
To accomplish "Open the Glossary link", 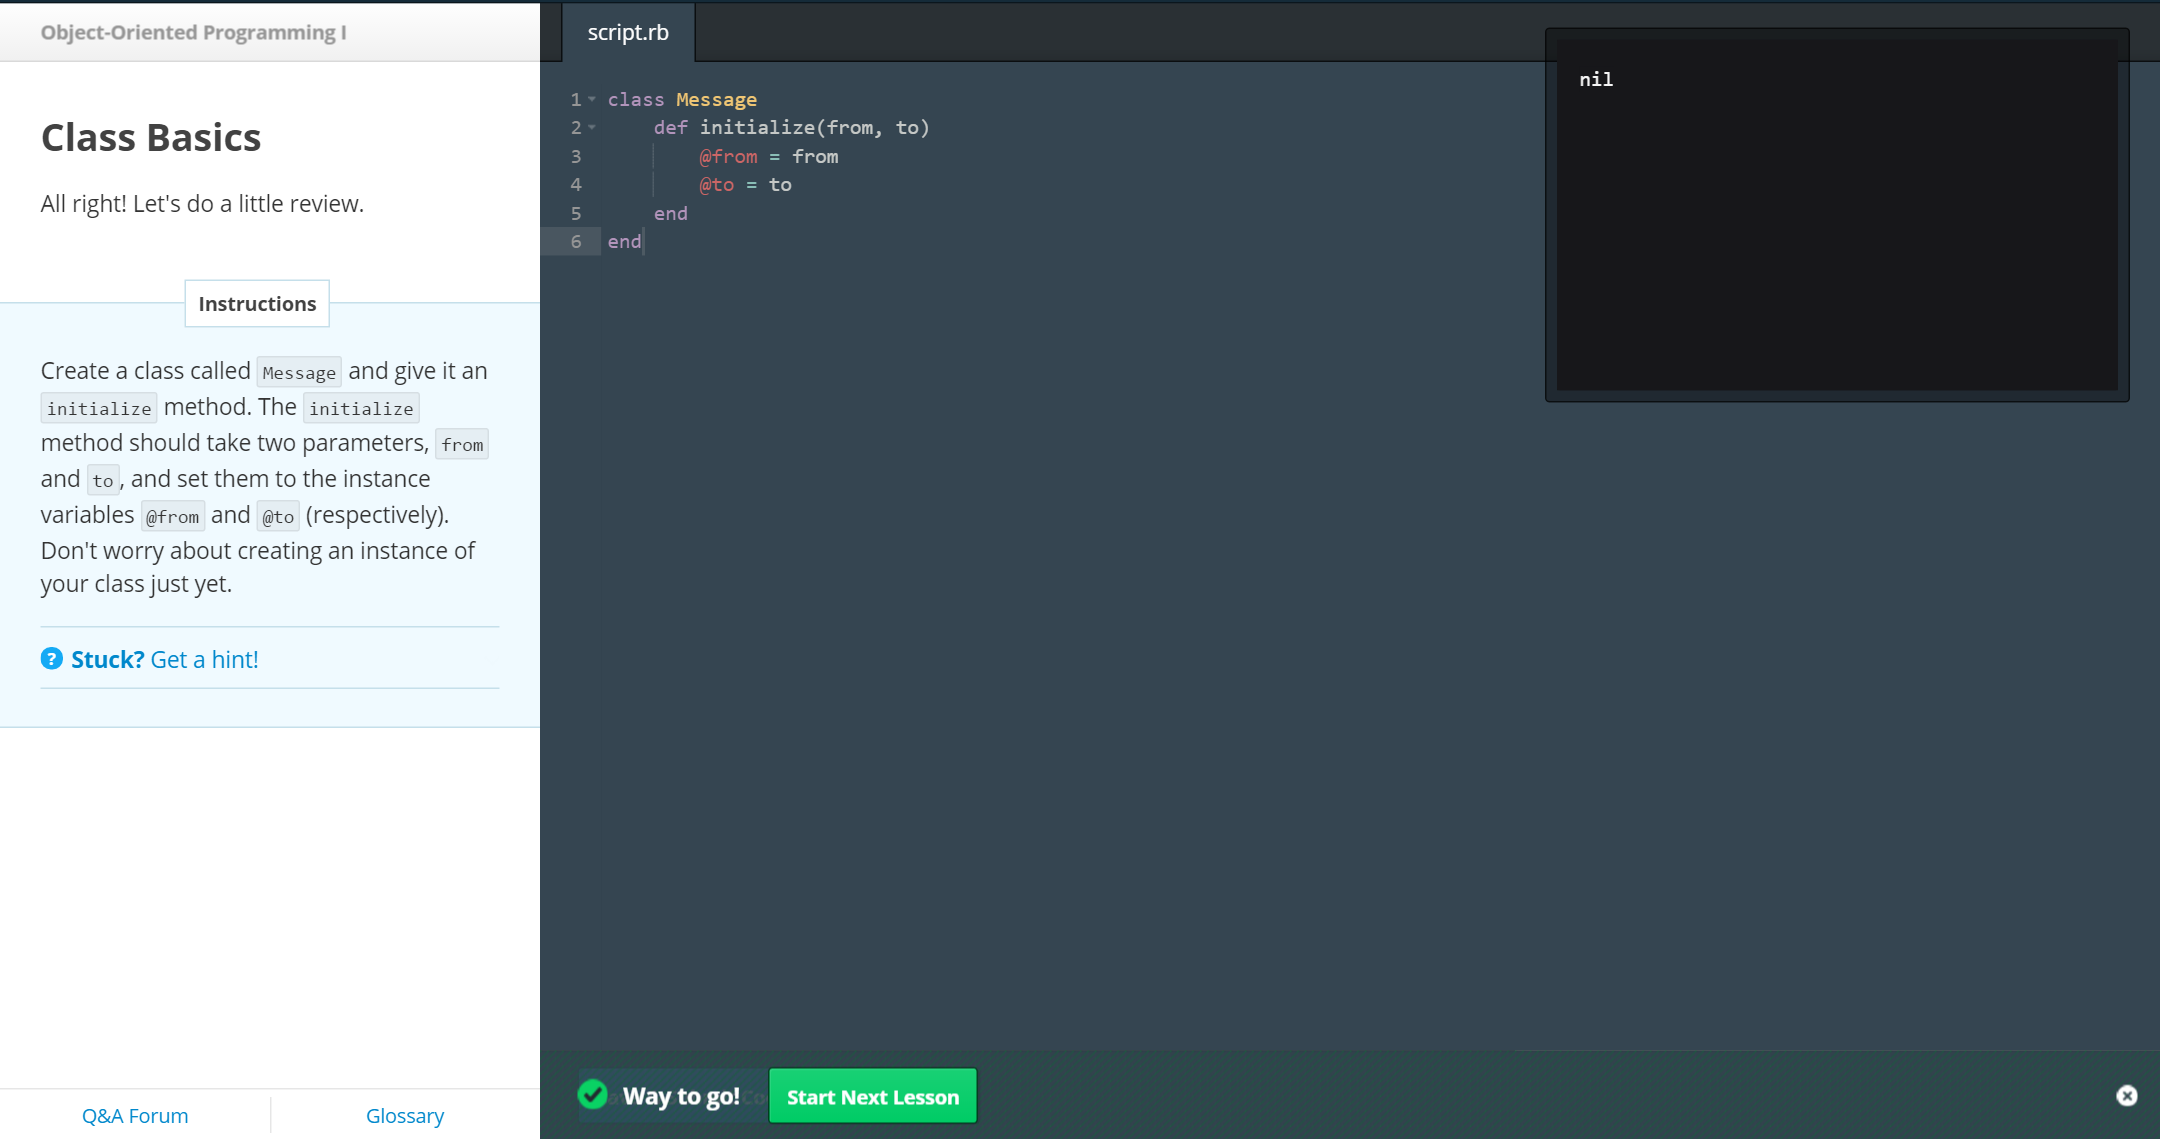I will point(405,1116).
